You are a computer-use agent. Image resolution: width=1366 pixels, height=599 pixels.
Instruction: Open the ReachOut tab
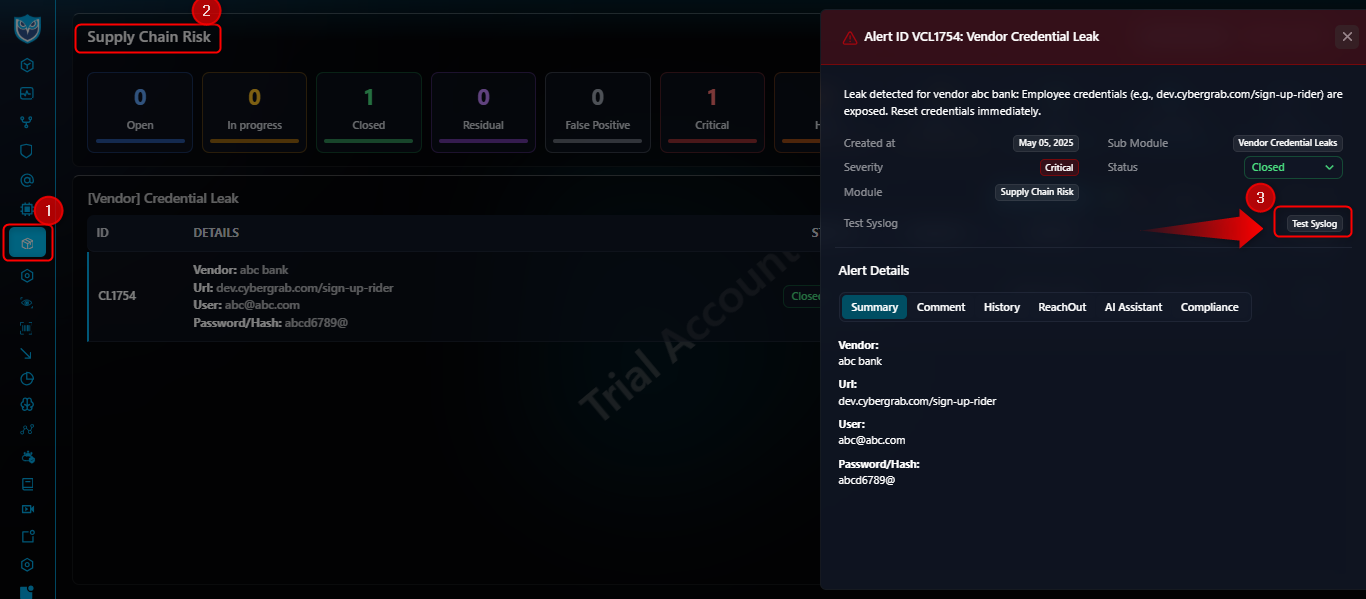1062,307
